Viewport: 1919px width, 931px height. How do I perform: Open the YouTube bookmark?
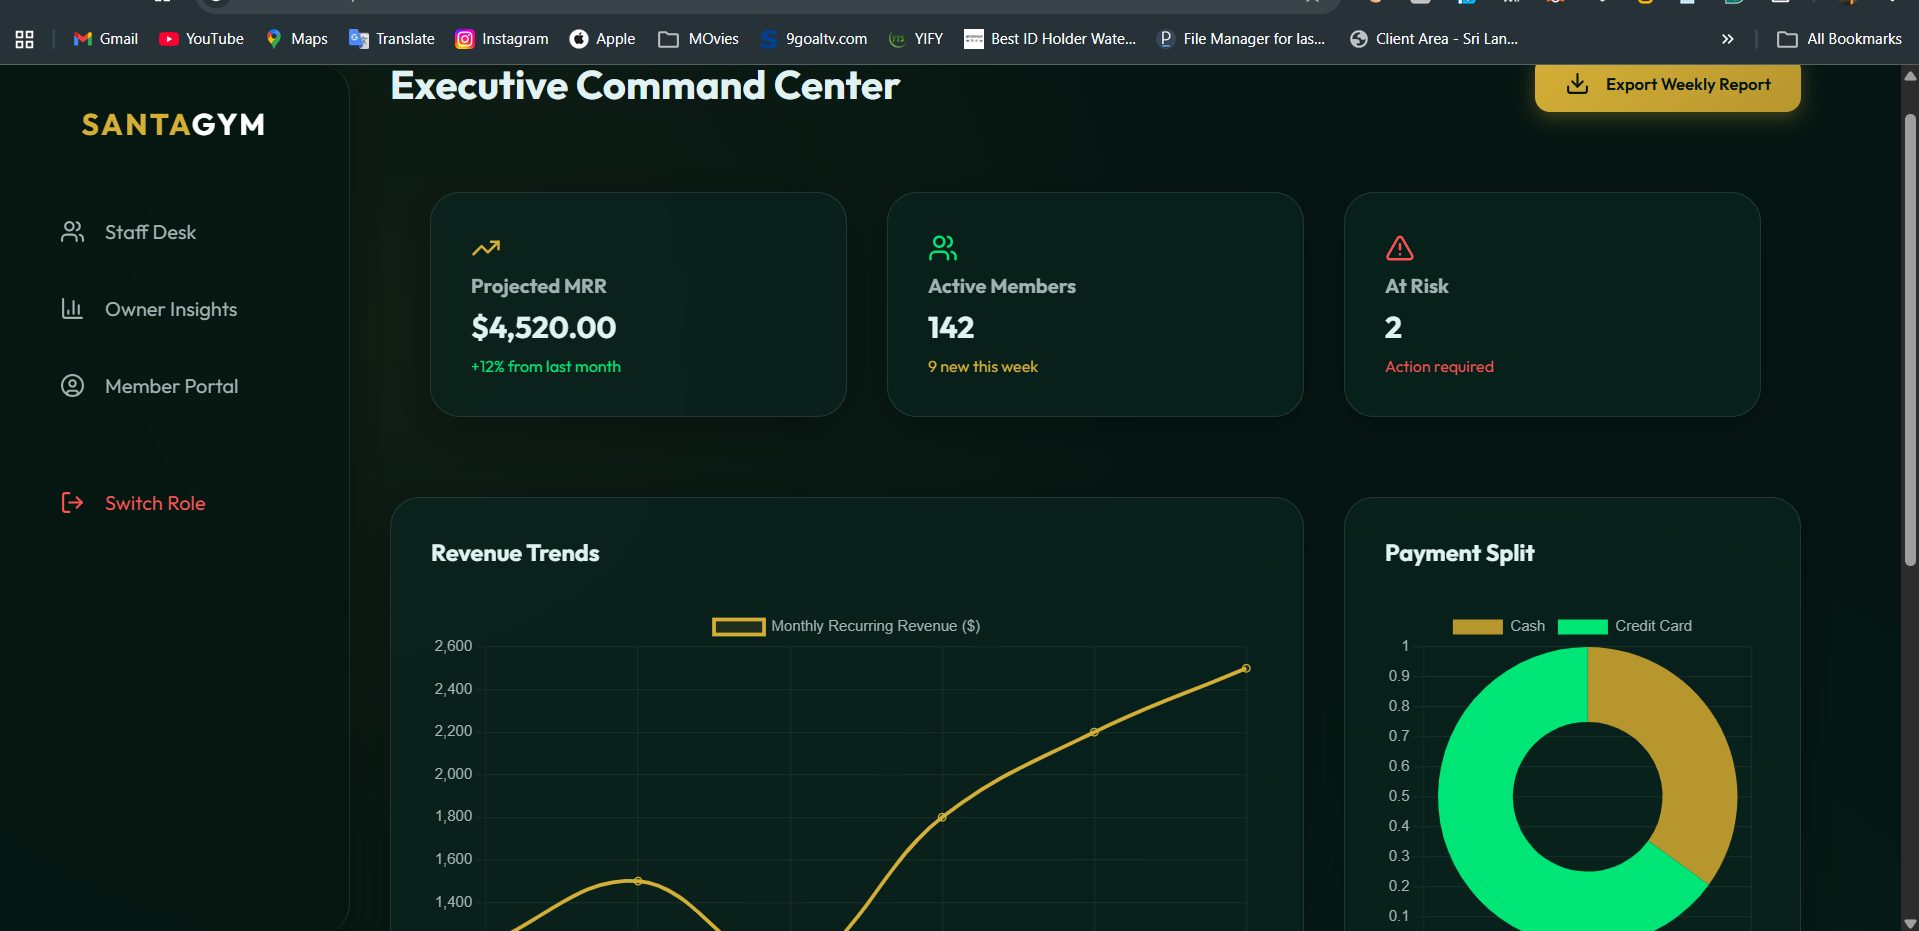tap(202, 39)
